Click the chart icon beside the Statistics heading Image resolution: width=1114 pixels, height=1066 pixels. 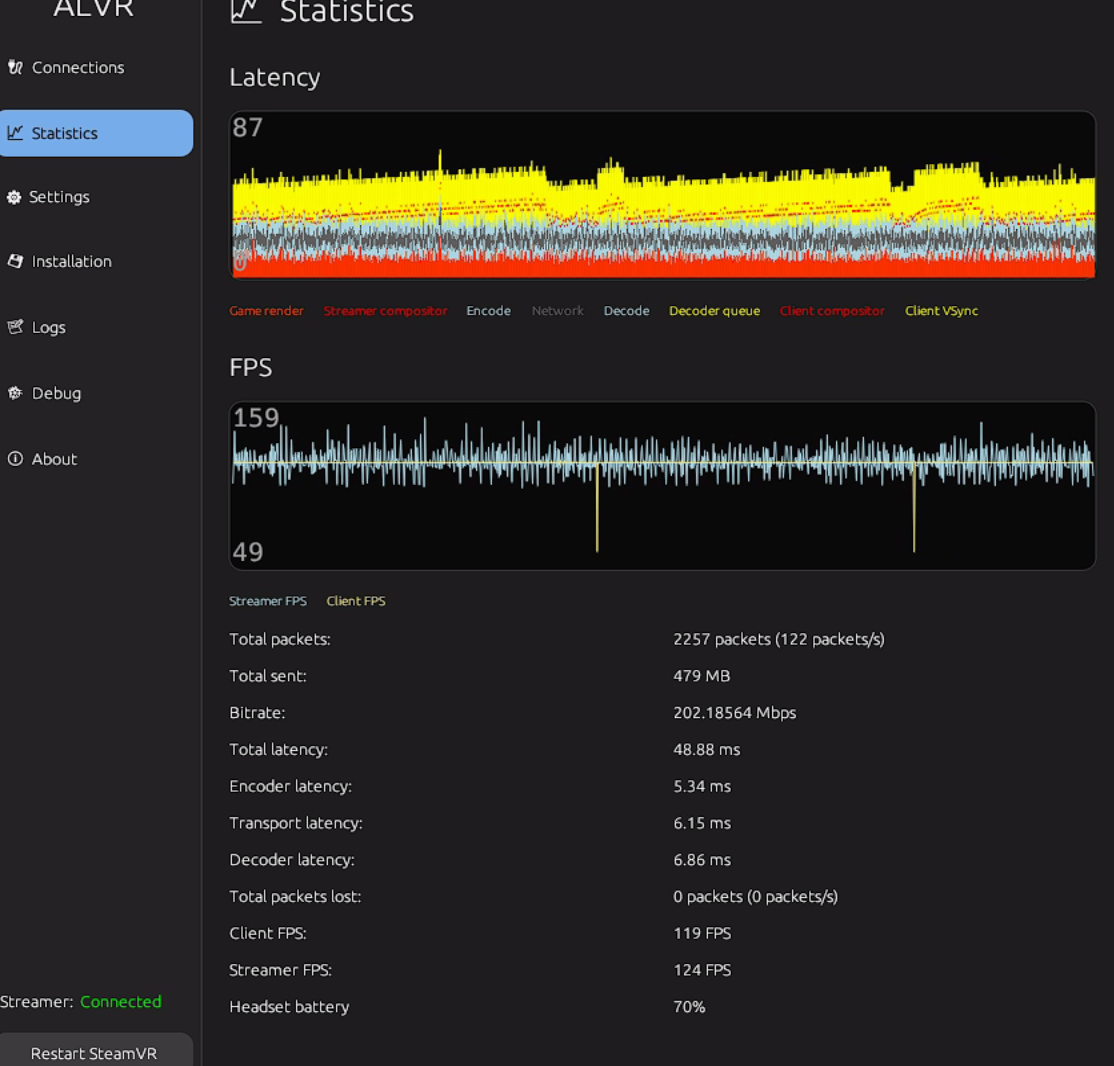[x=247, y=12]
